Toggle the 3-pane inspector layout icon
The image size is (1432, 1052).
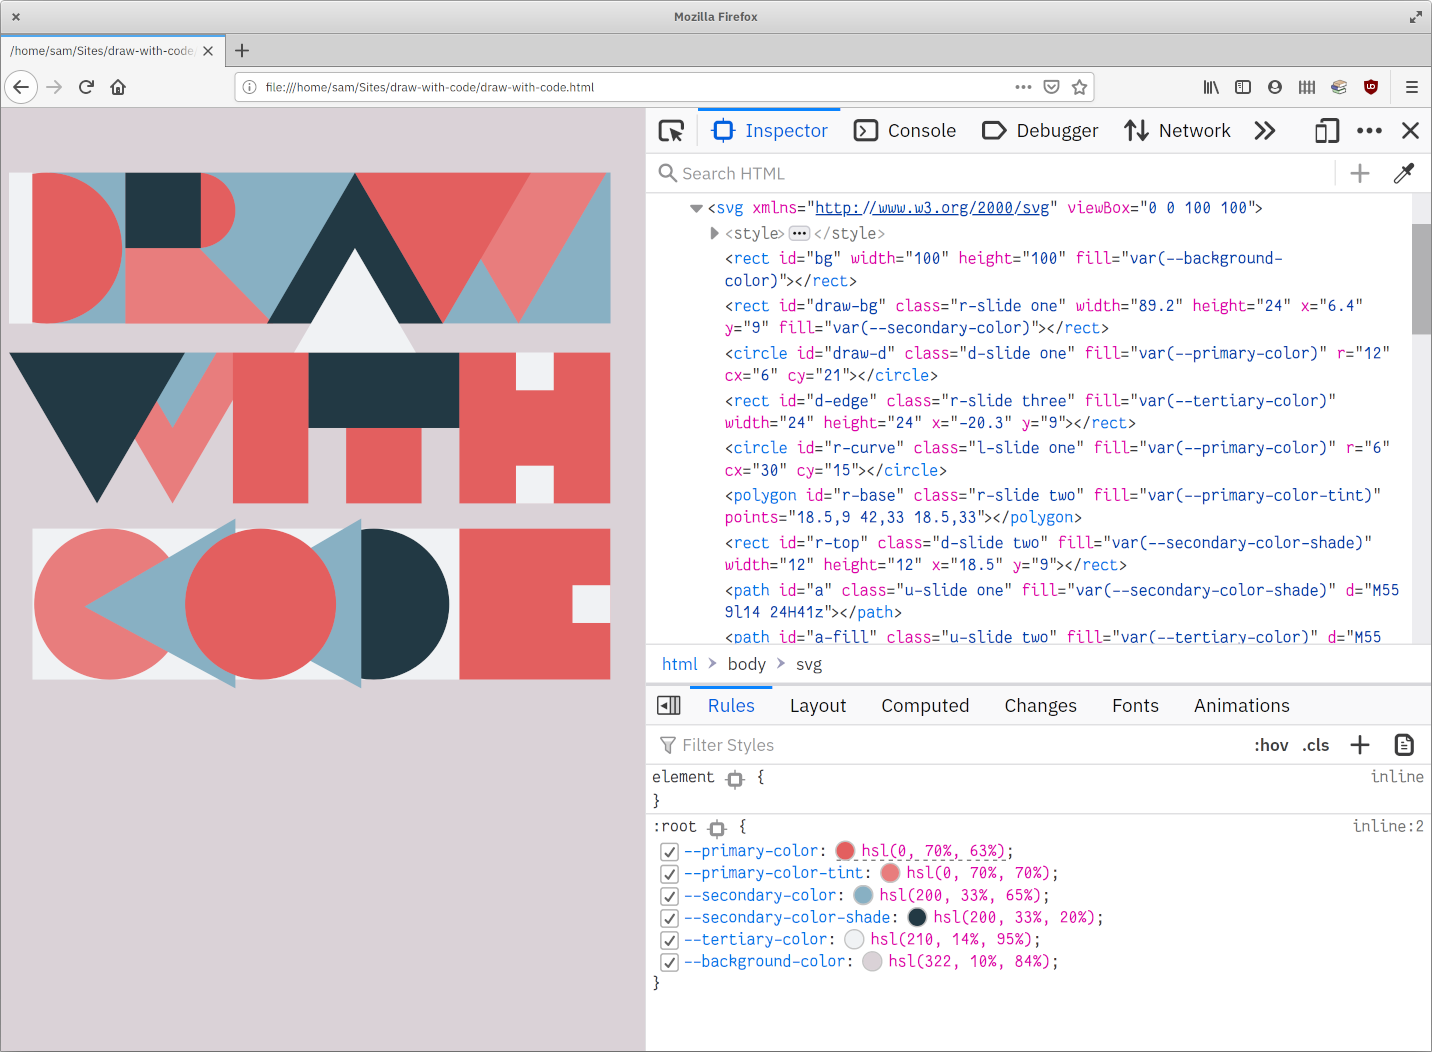[x=668, y=706]
